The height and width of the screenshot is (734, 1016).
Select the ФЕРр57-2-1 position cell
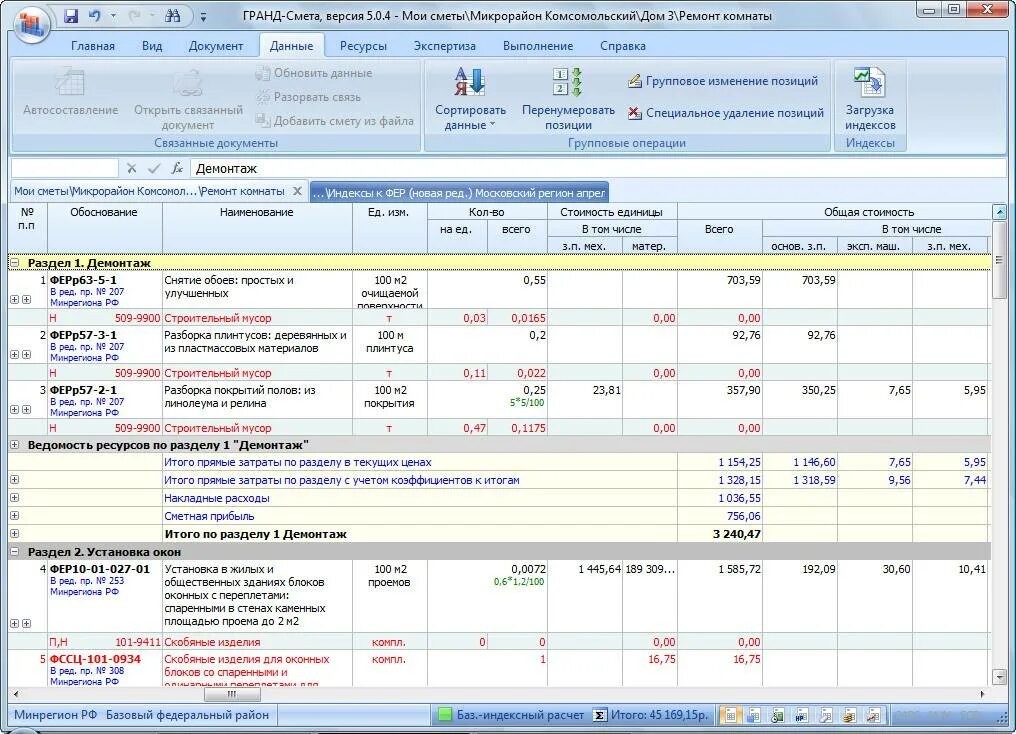click(x=104, y=400)
